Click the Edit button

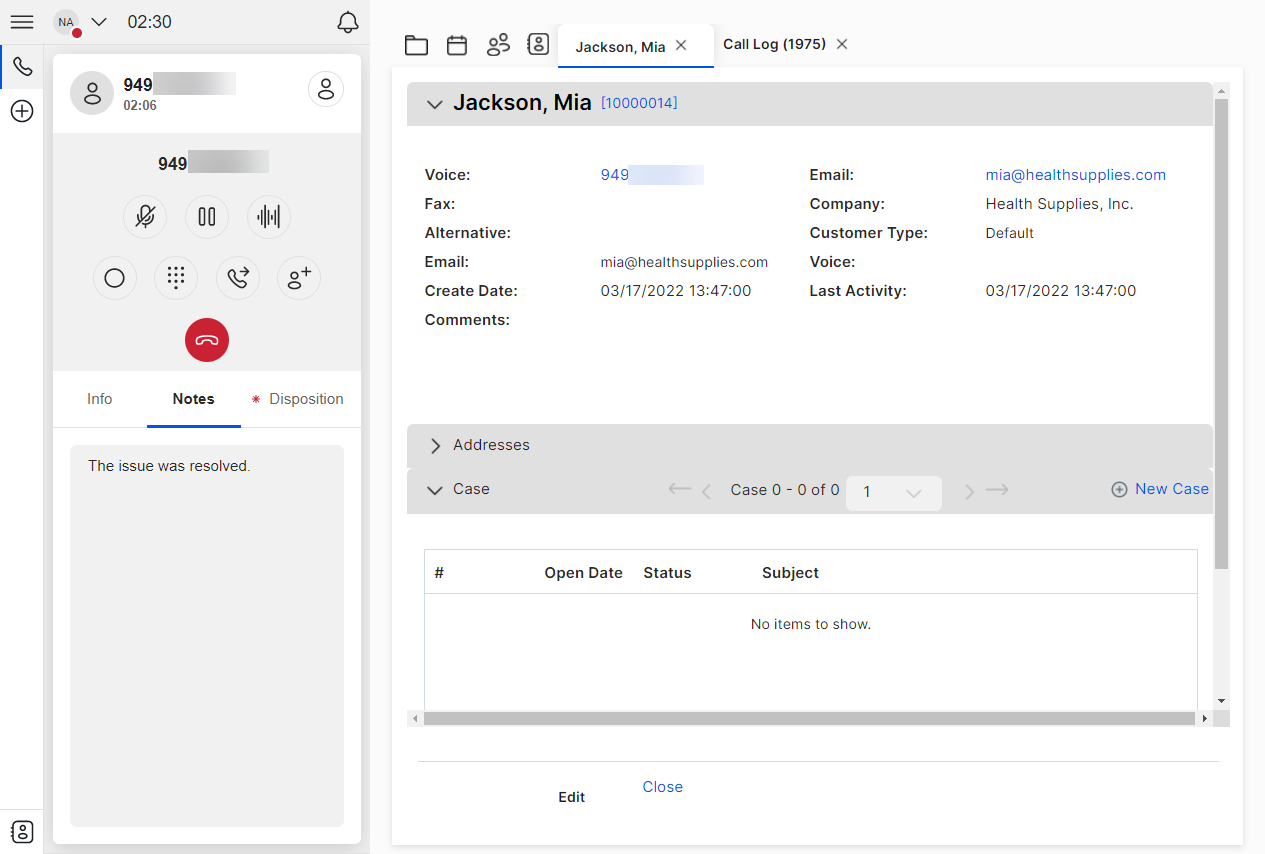pos(572,797)
